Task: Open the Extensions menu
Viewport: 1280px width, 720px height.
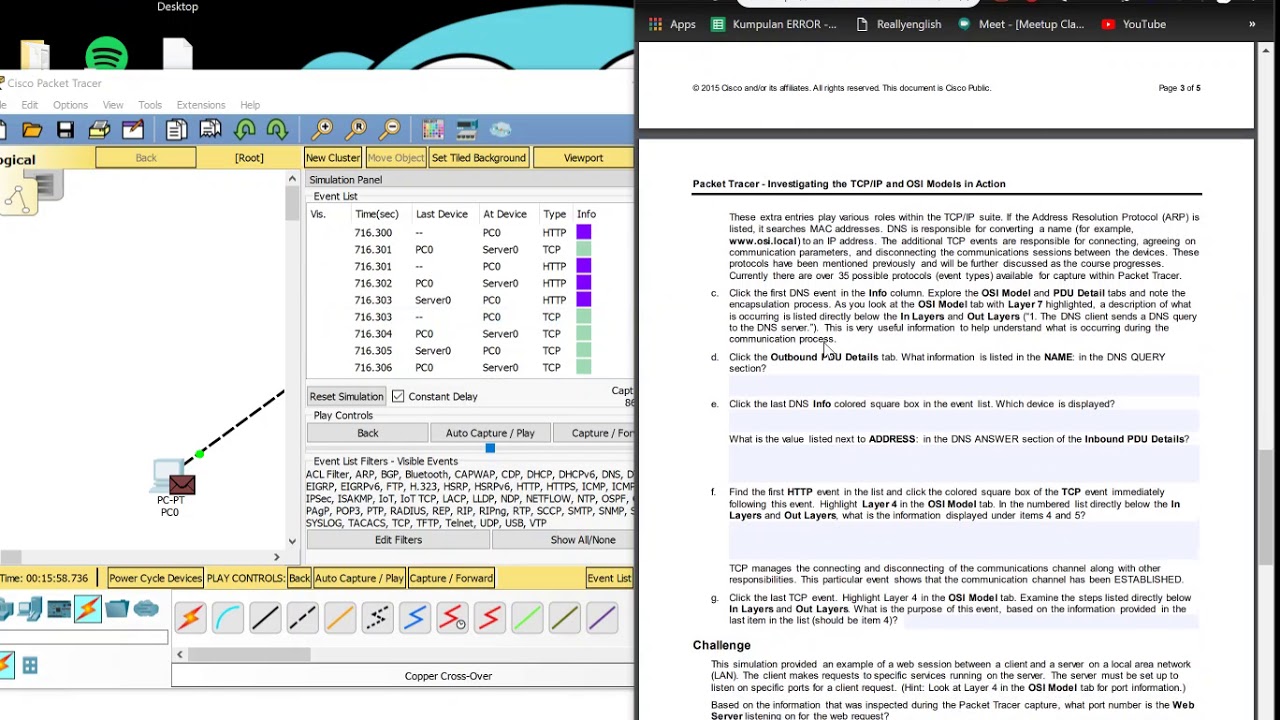Action: click(201, 105)
